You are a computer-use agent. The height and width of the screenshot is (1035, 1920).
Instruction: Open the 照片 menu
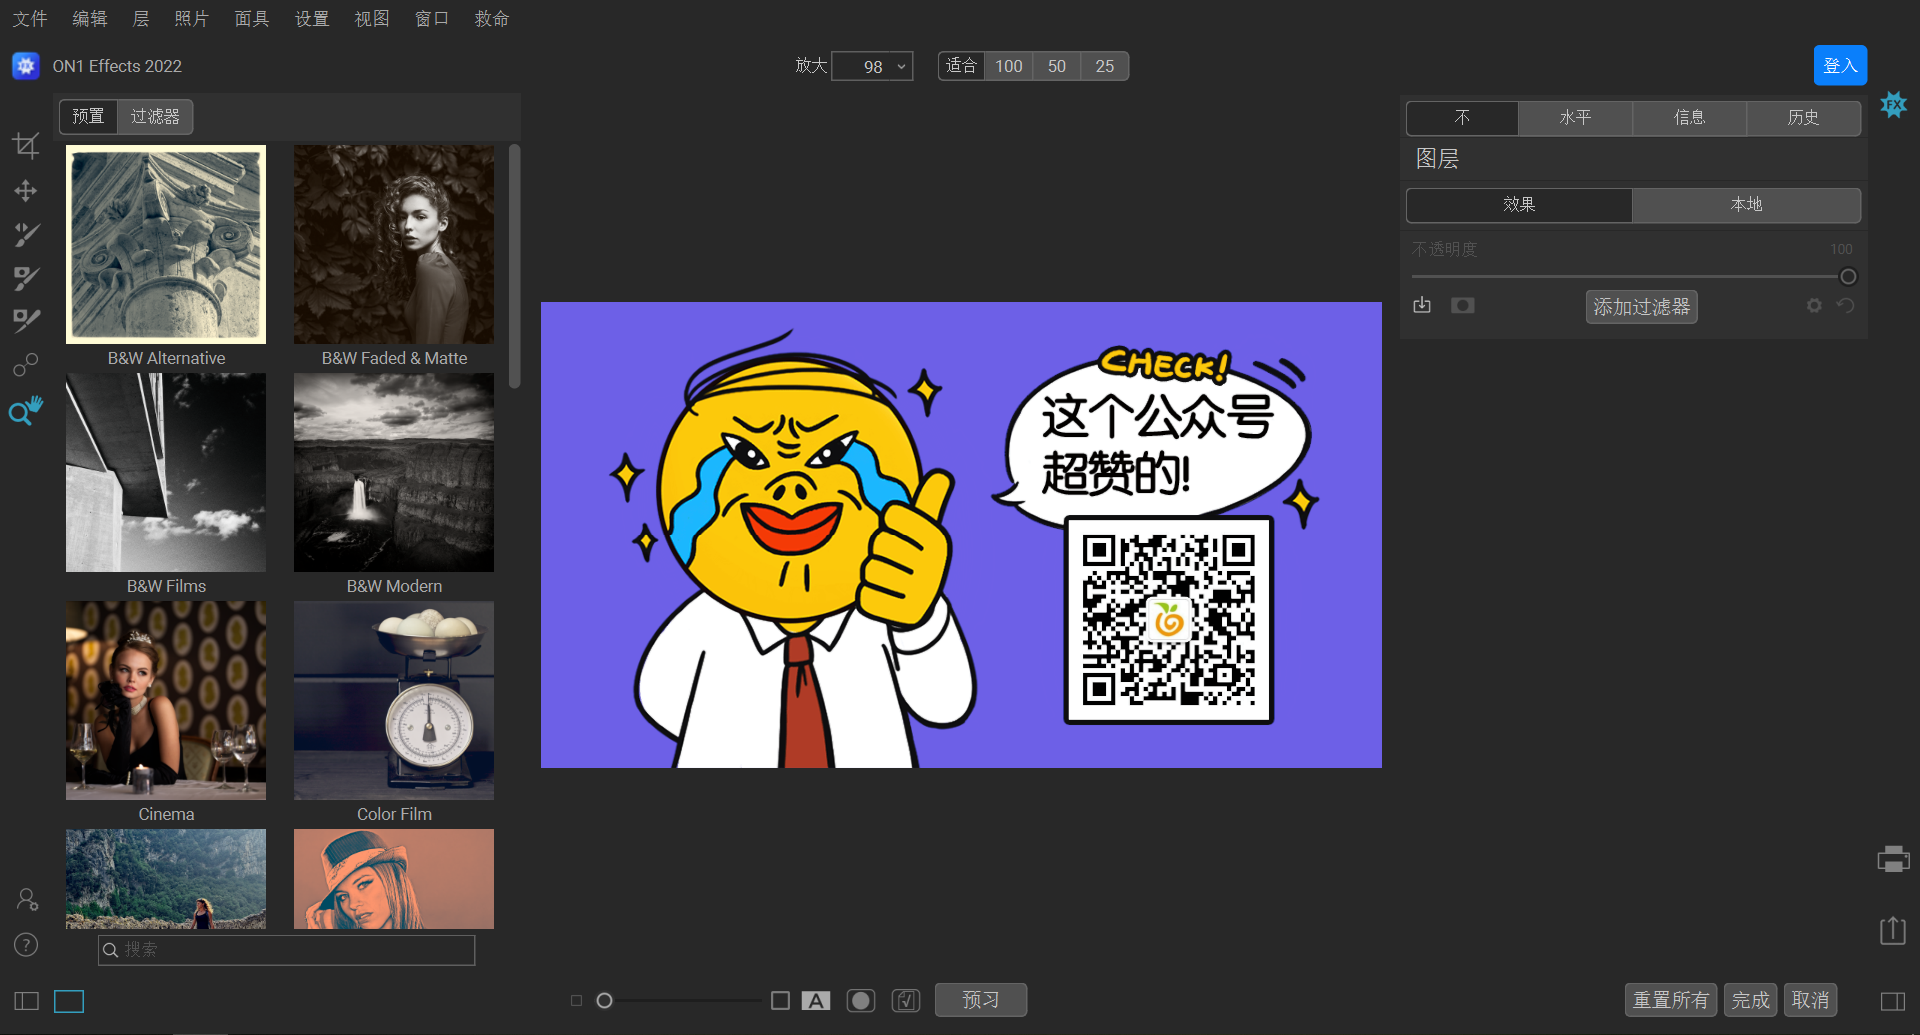pos(191,19)
